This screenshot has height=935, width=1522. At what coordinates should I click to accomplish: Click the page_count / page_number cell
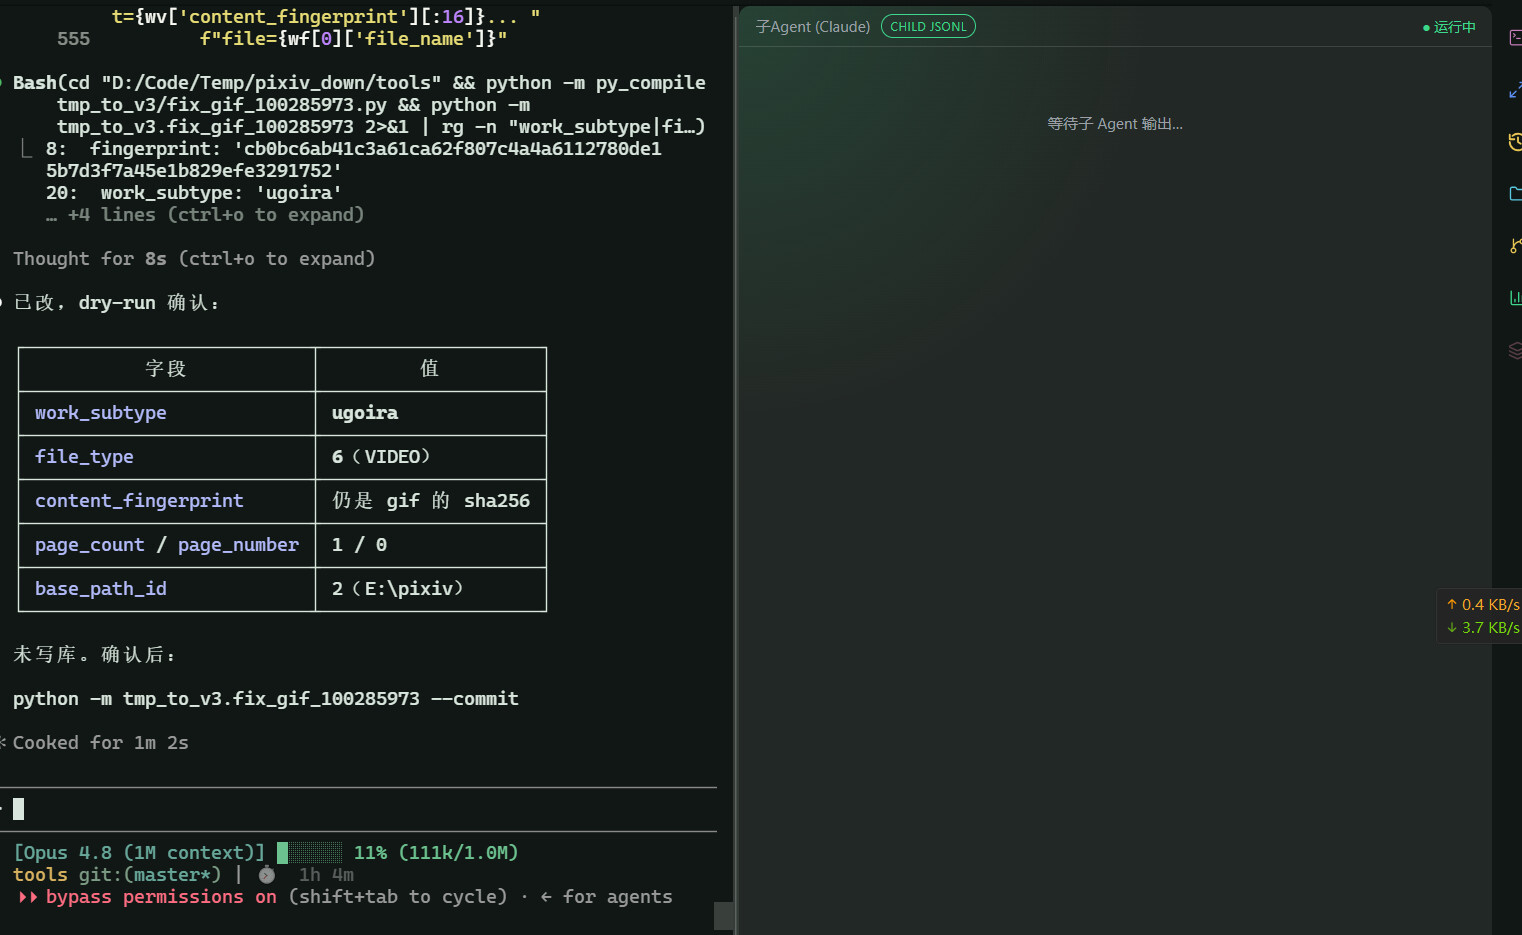click(x=167, y=545)
